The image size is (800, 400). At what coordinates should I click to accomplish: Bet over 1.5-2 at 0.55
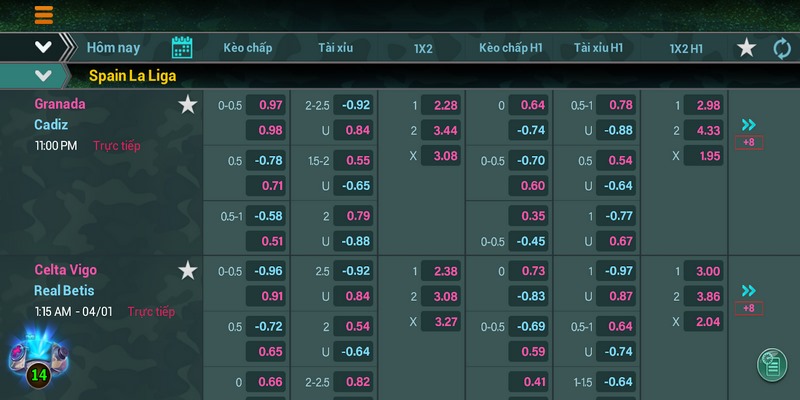[353, 160]
